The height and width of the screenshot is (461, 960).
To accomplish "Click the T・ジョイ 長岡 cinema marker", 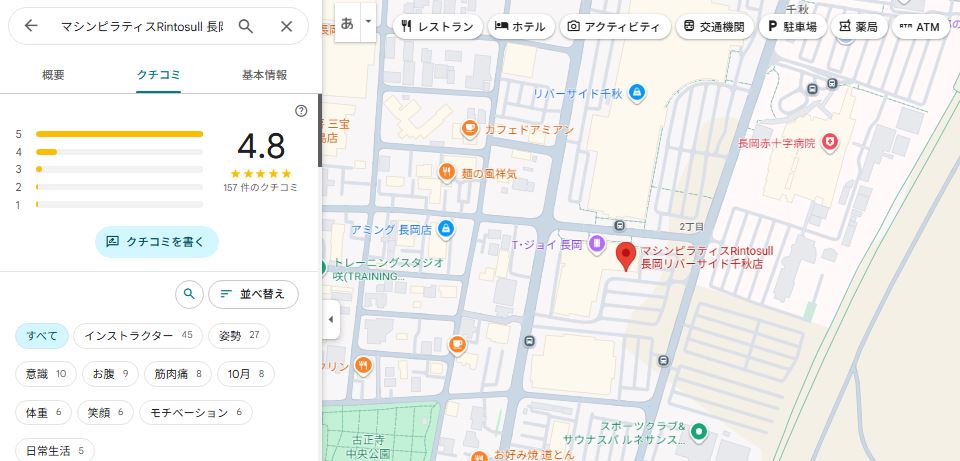I will [596, 242].
